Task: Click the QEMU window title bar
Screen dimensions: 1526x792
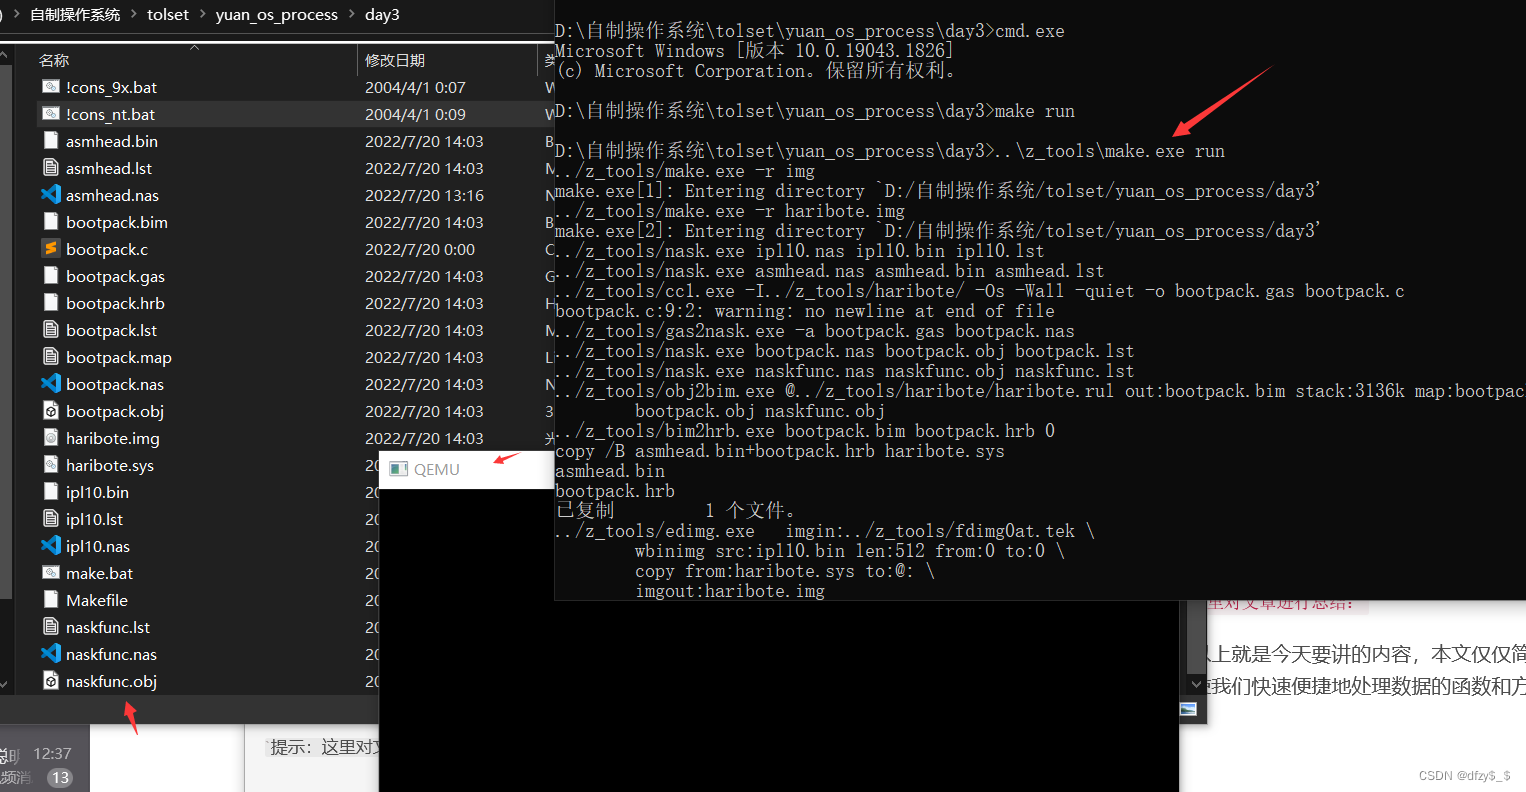Action: 467,469
